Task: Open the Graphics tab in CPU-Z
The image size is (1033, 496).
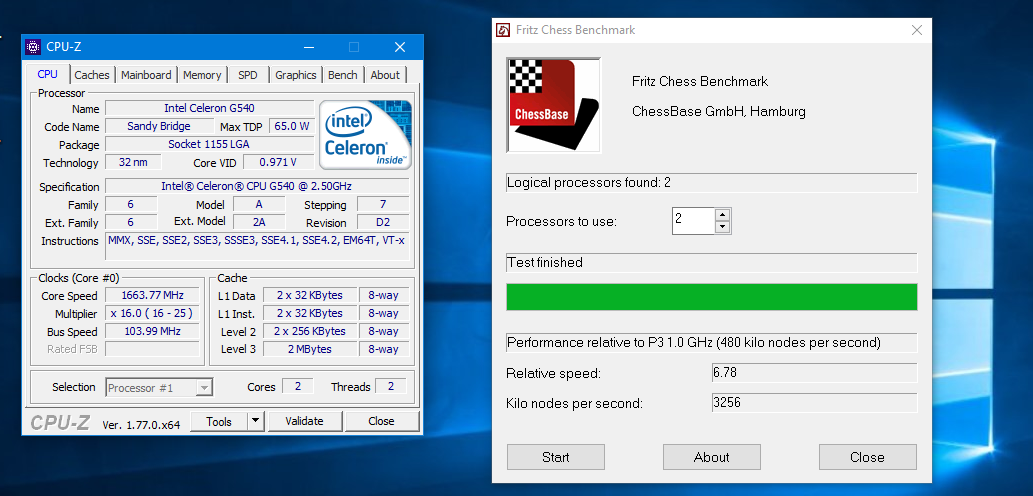Action: (x=296, y=75)
